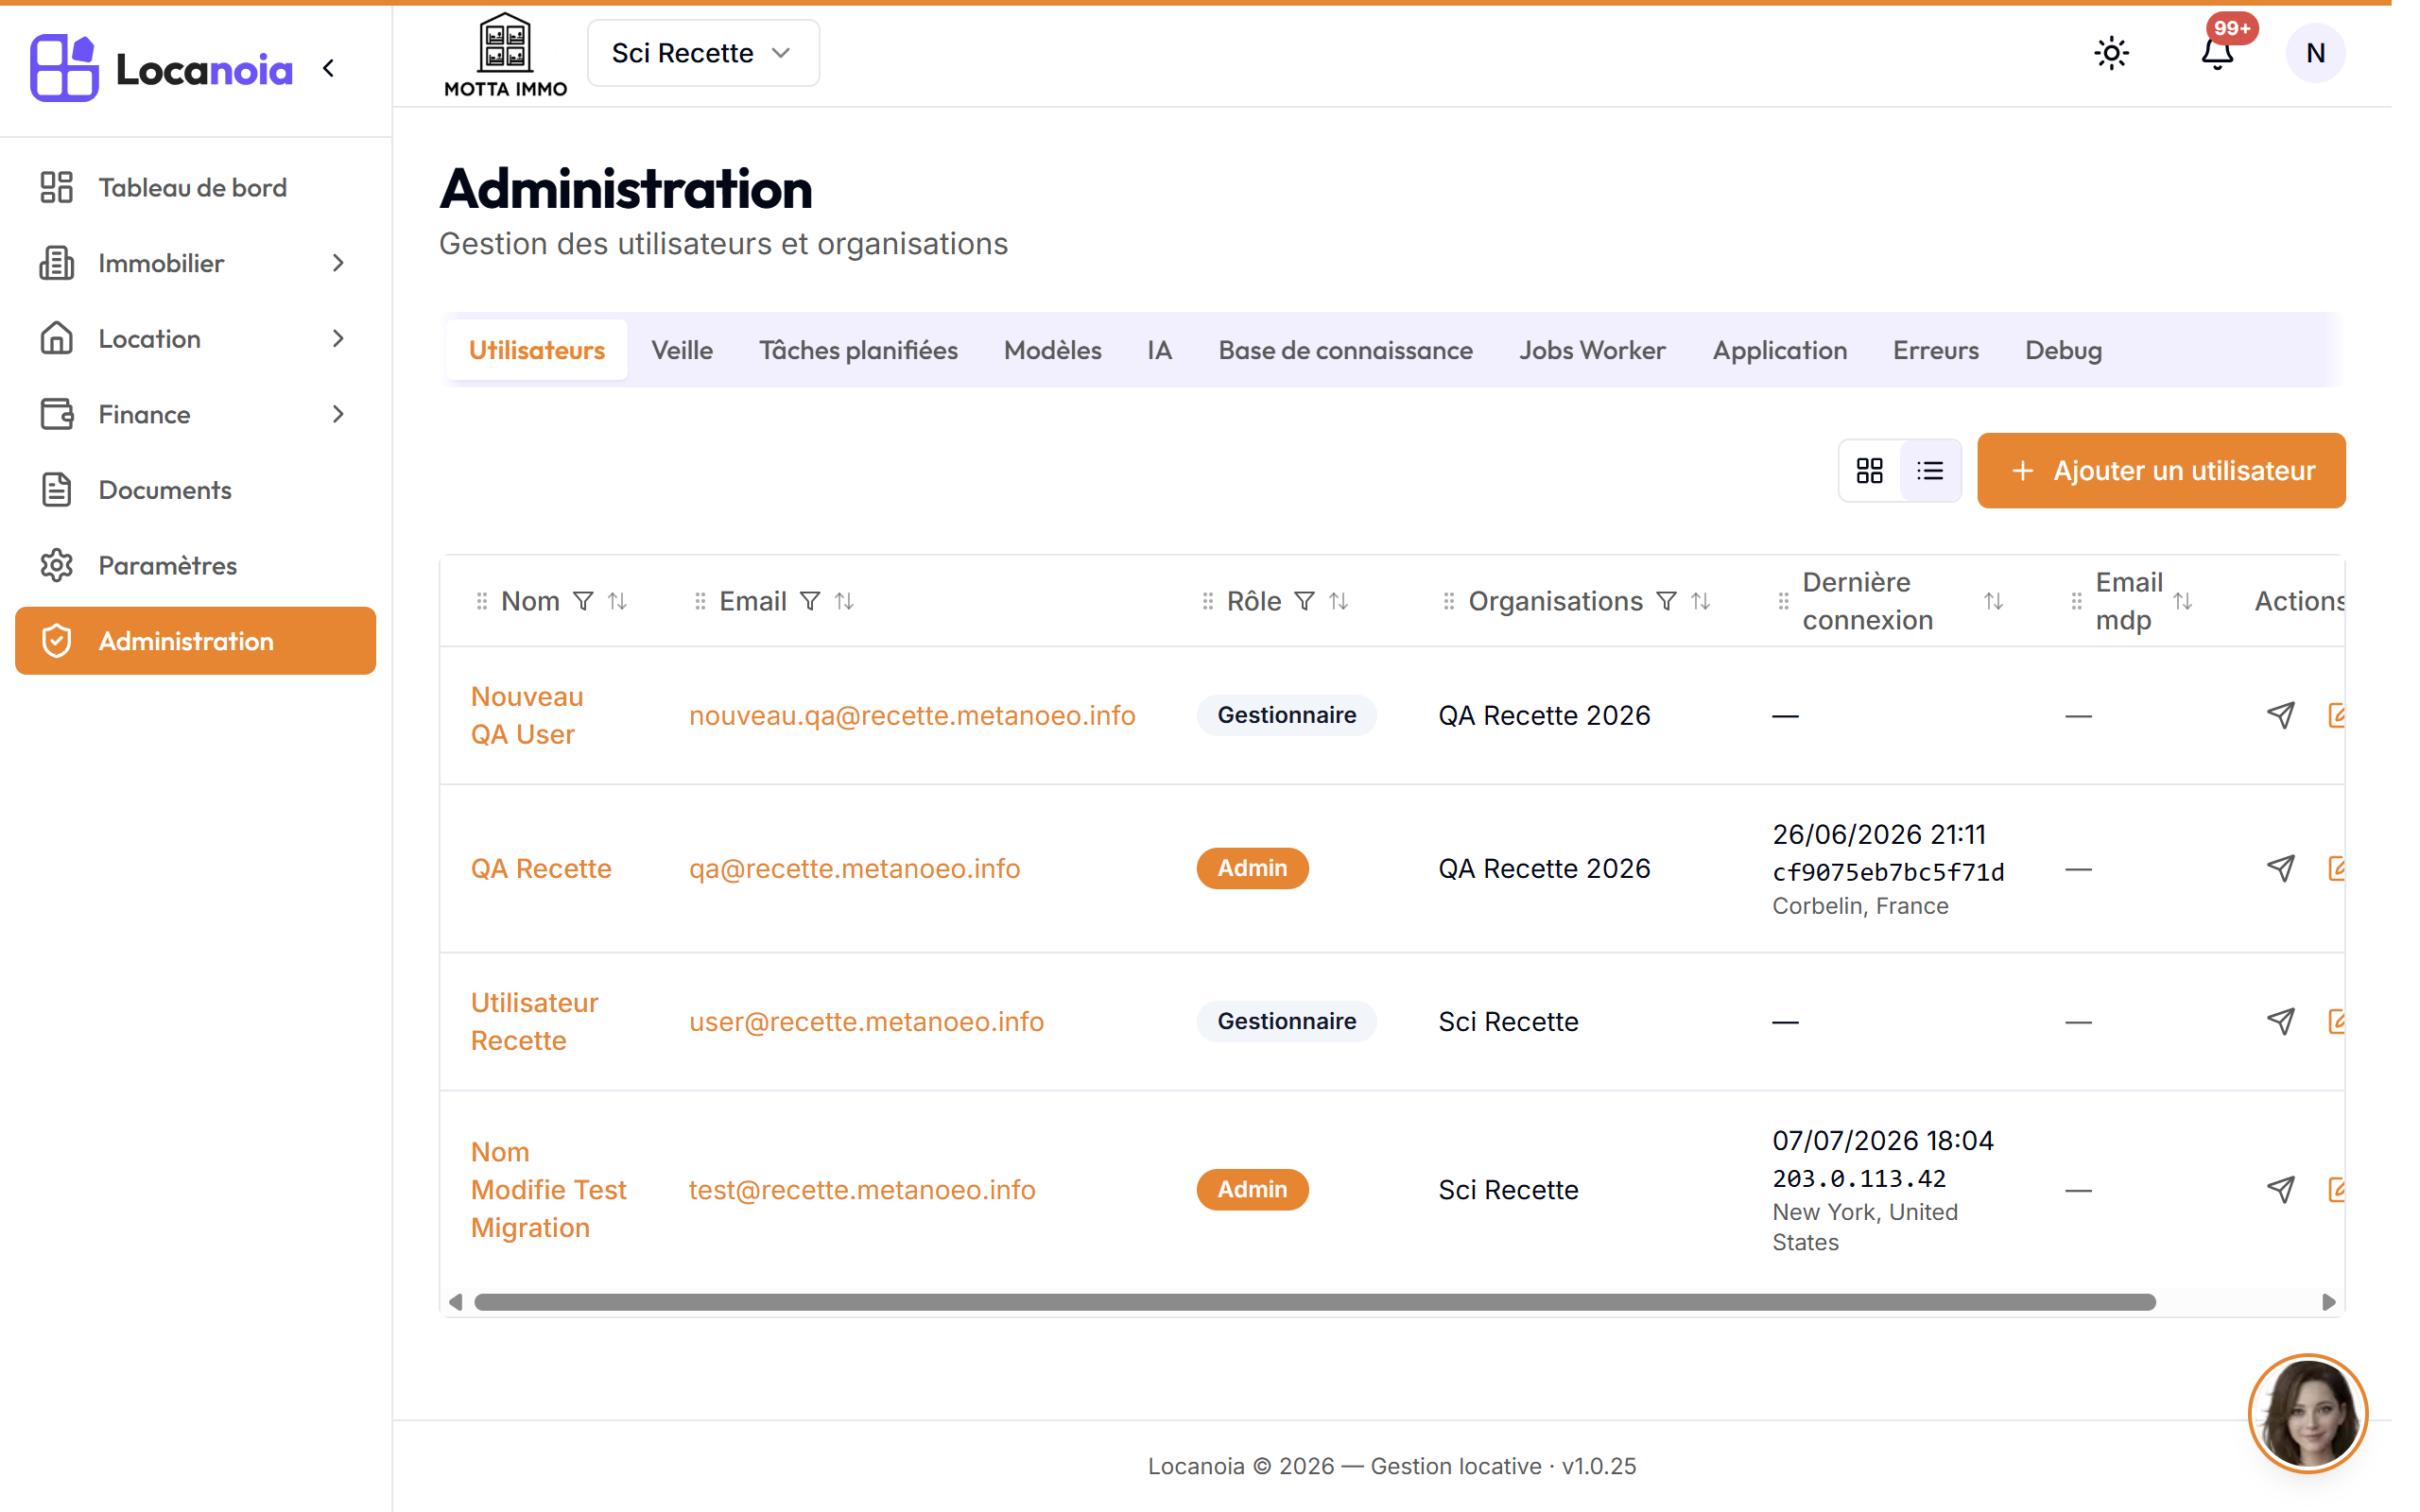Grab the Organisations column drag handle

tap(1449, 601)
